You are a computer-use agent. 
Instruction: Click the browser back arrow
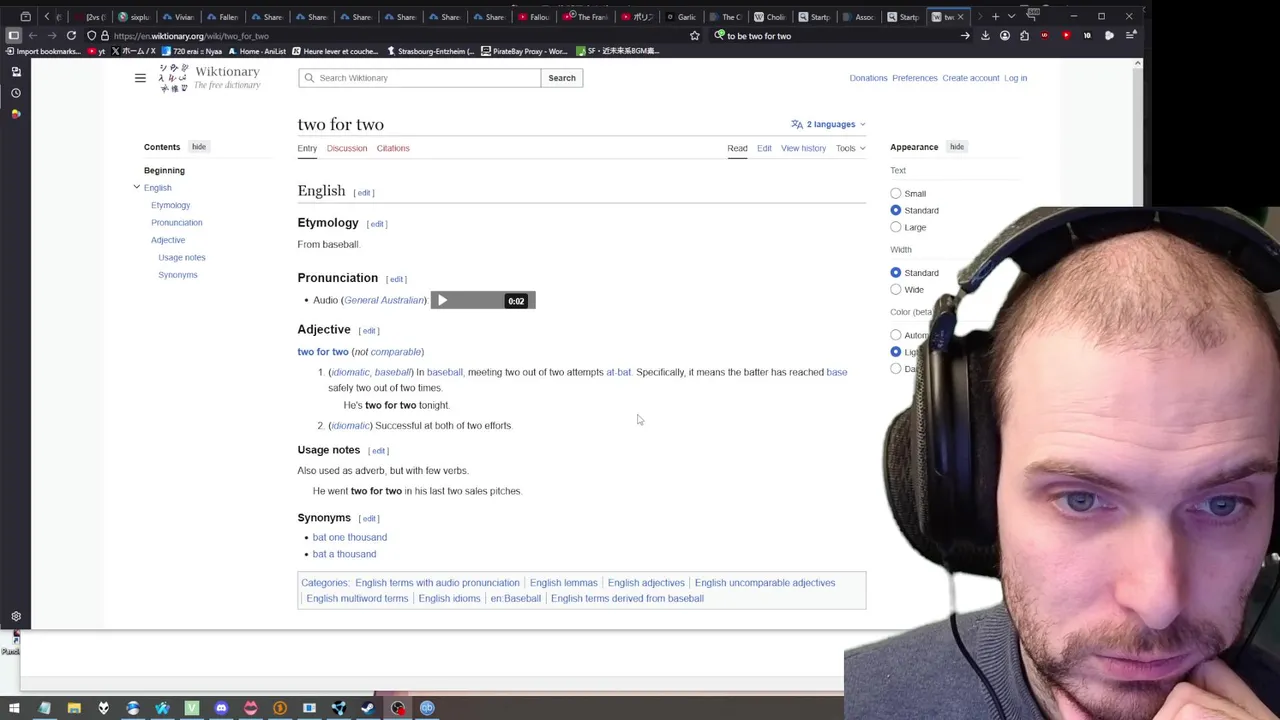[33, 36]
